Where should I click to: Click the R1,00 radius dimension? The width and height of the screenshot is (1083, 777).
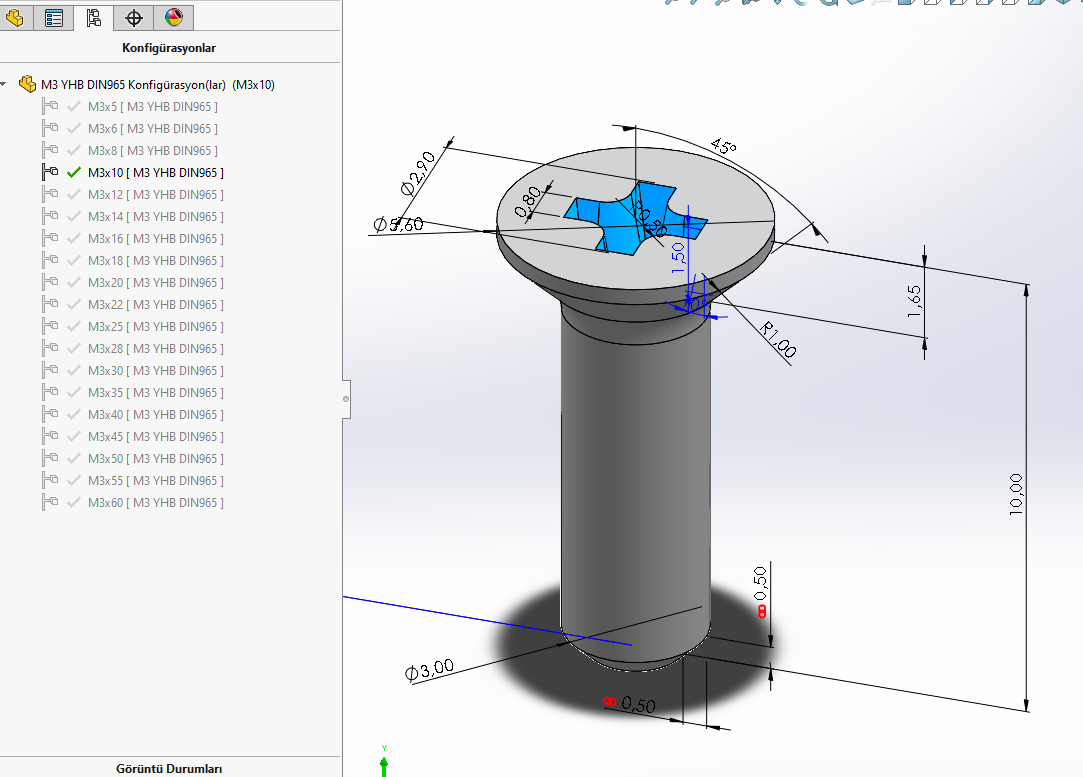[x=777, y=339]
